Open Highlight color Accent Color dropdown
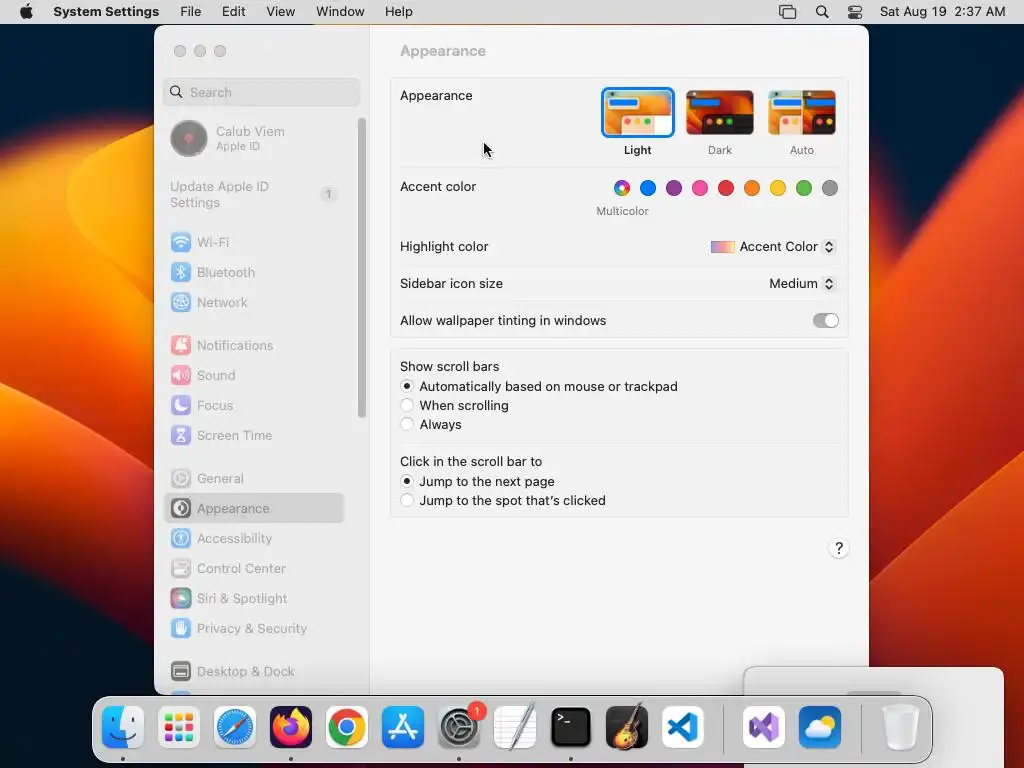Screen dimensions: 1024x768 click(773, 247)
